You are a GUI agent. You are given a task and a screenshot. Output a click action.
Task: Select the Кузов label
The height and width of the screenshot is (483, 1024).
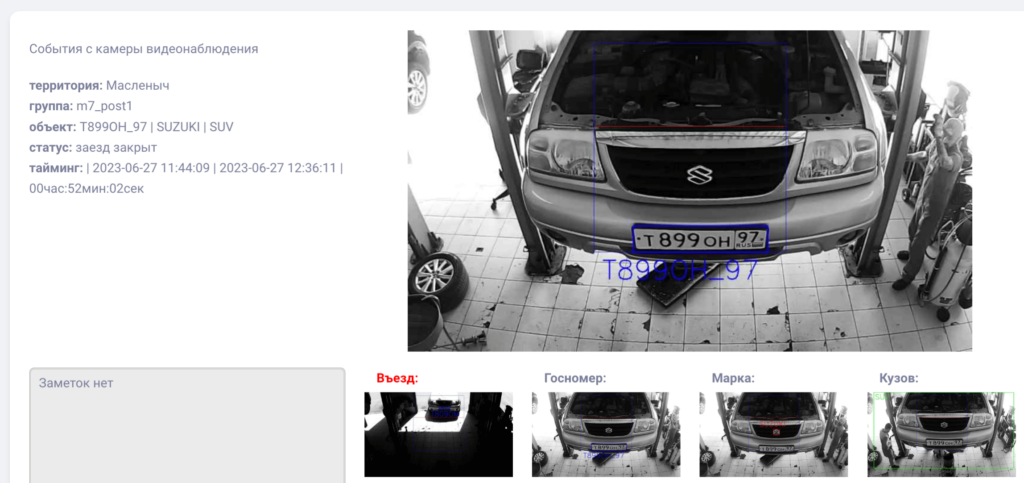pyautogui.click(x=899, y=378)
